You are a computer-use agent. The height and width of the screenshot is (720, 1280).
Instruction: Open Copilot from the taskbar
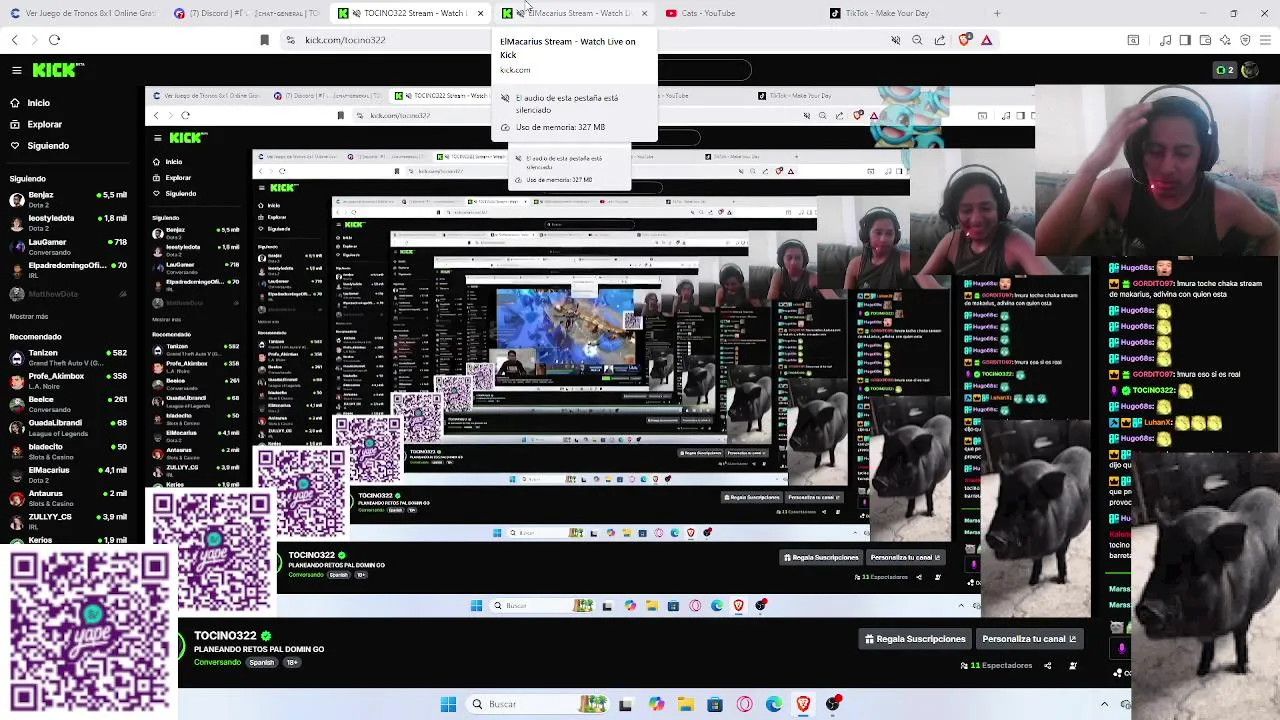click(656, 704)
